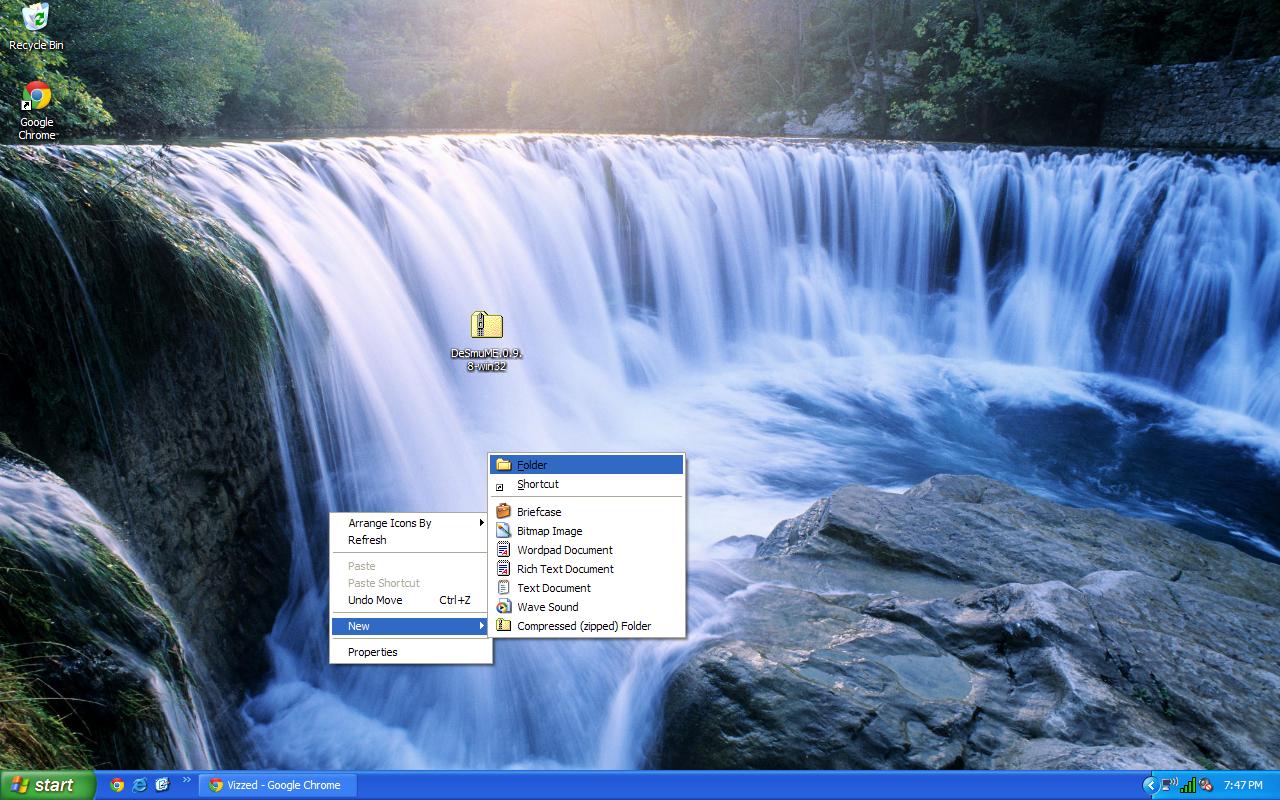Image resolution: width=1280 pixels, height=800 pixels.
Task: Expand the Quick Launch overflow chevron
Action: coord(186,780)
